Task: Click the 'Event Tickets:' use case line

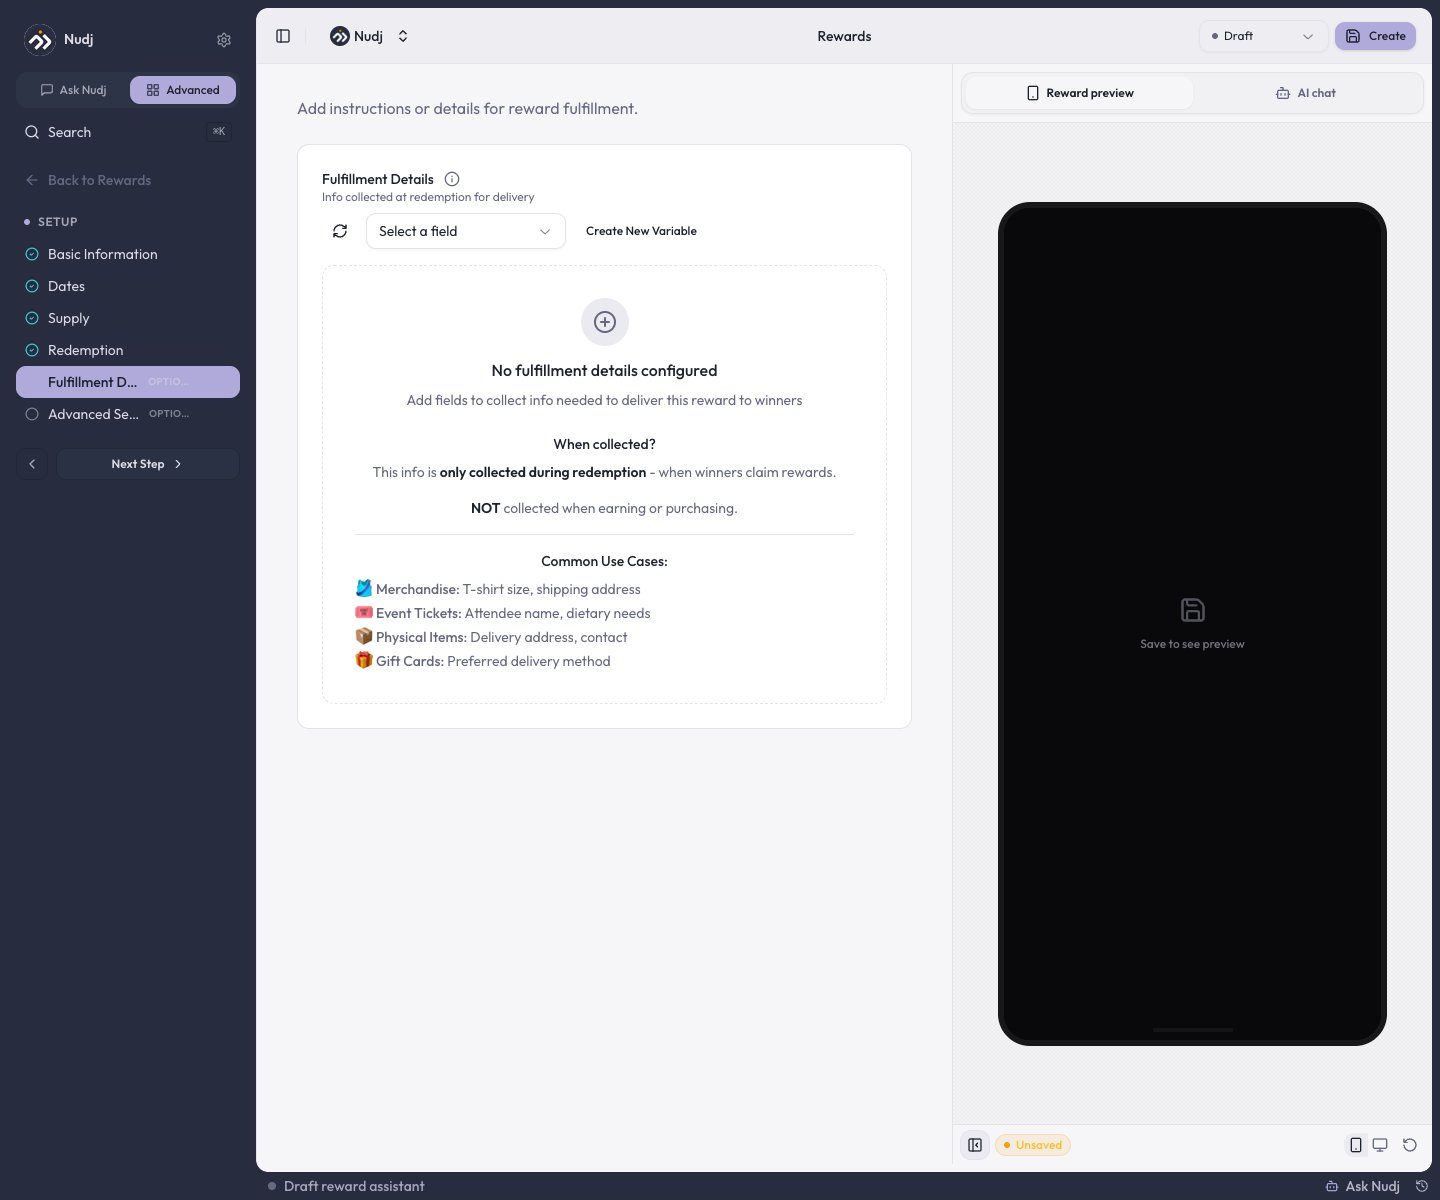Action: (503, 613)
